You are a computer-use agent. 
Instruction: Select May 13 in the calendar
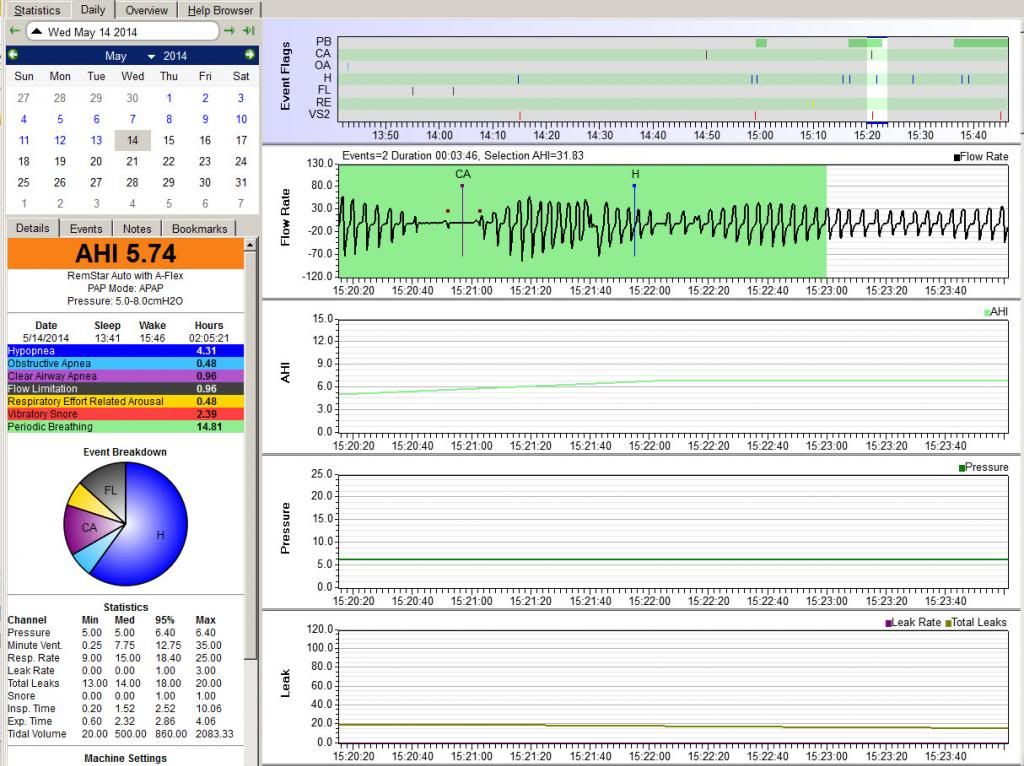[96, 140]
